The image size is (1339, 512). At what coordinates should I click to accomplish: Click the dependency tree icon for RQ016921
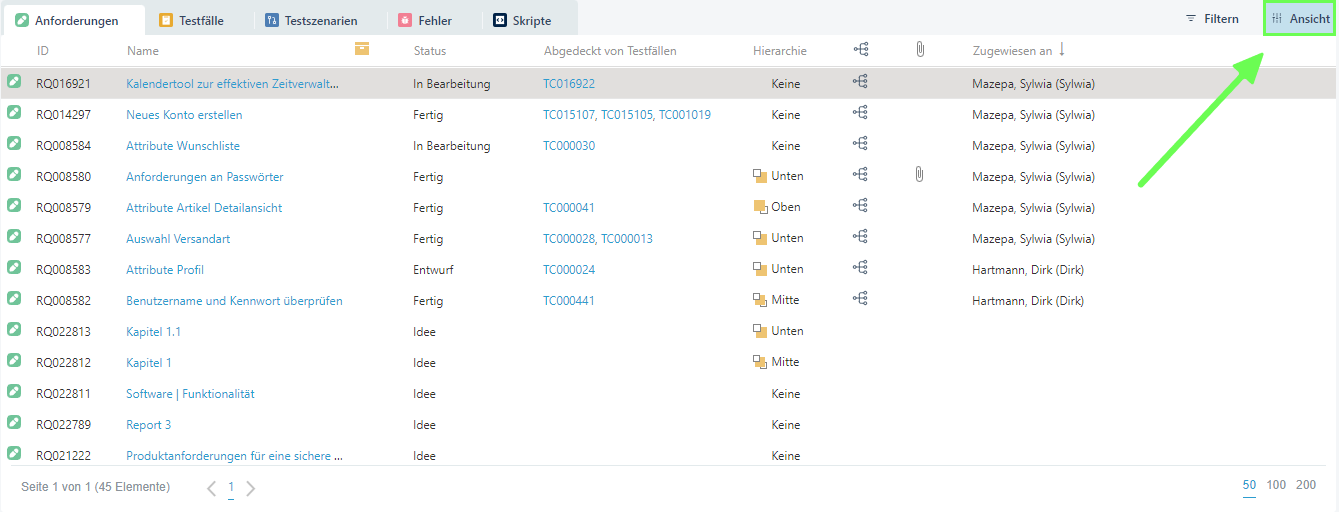tap(860, 83)
